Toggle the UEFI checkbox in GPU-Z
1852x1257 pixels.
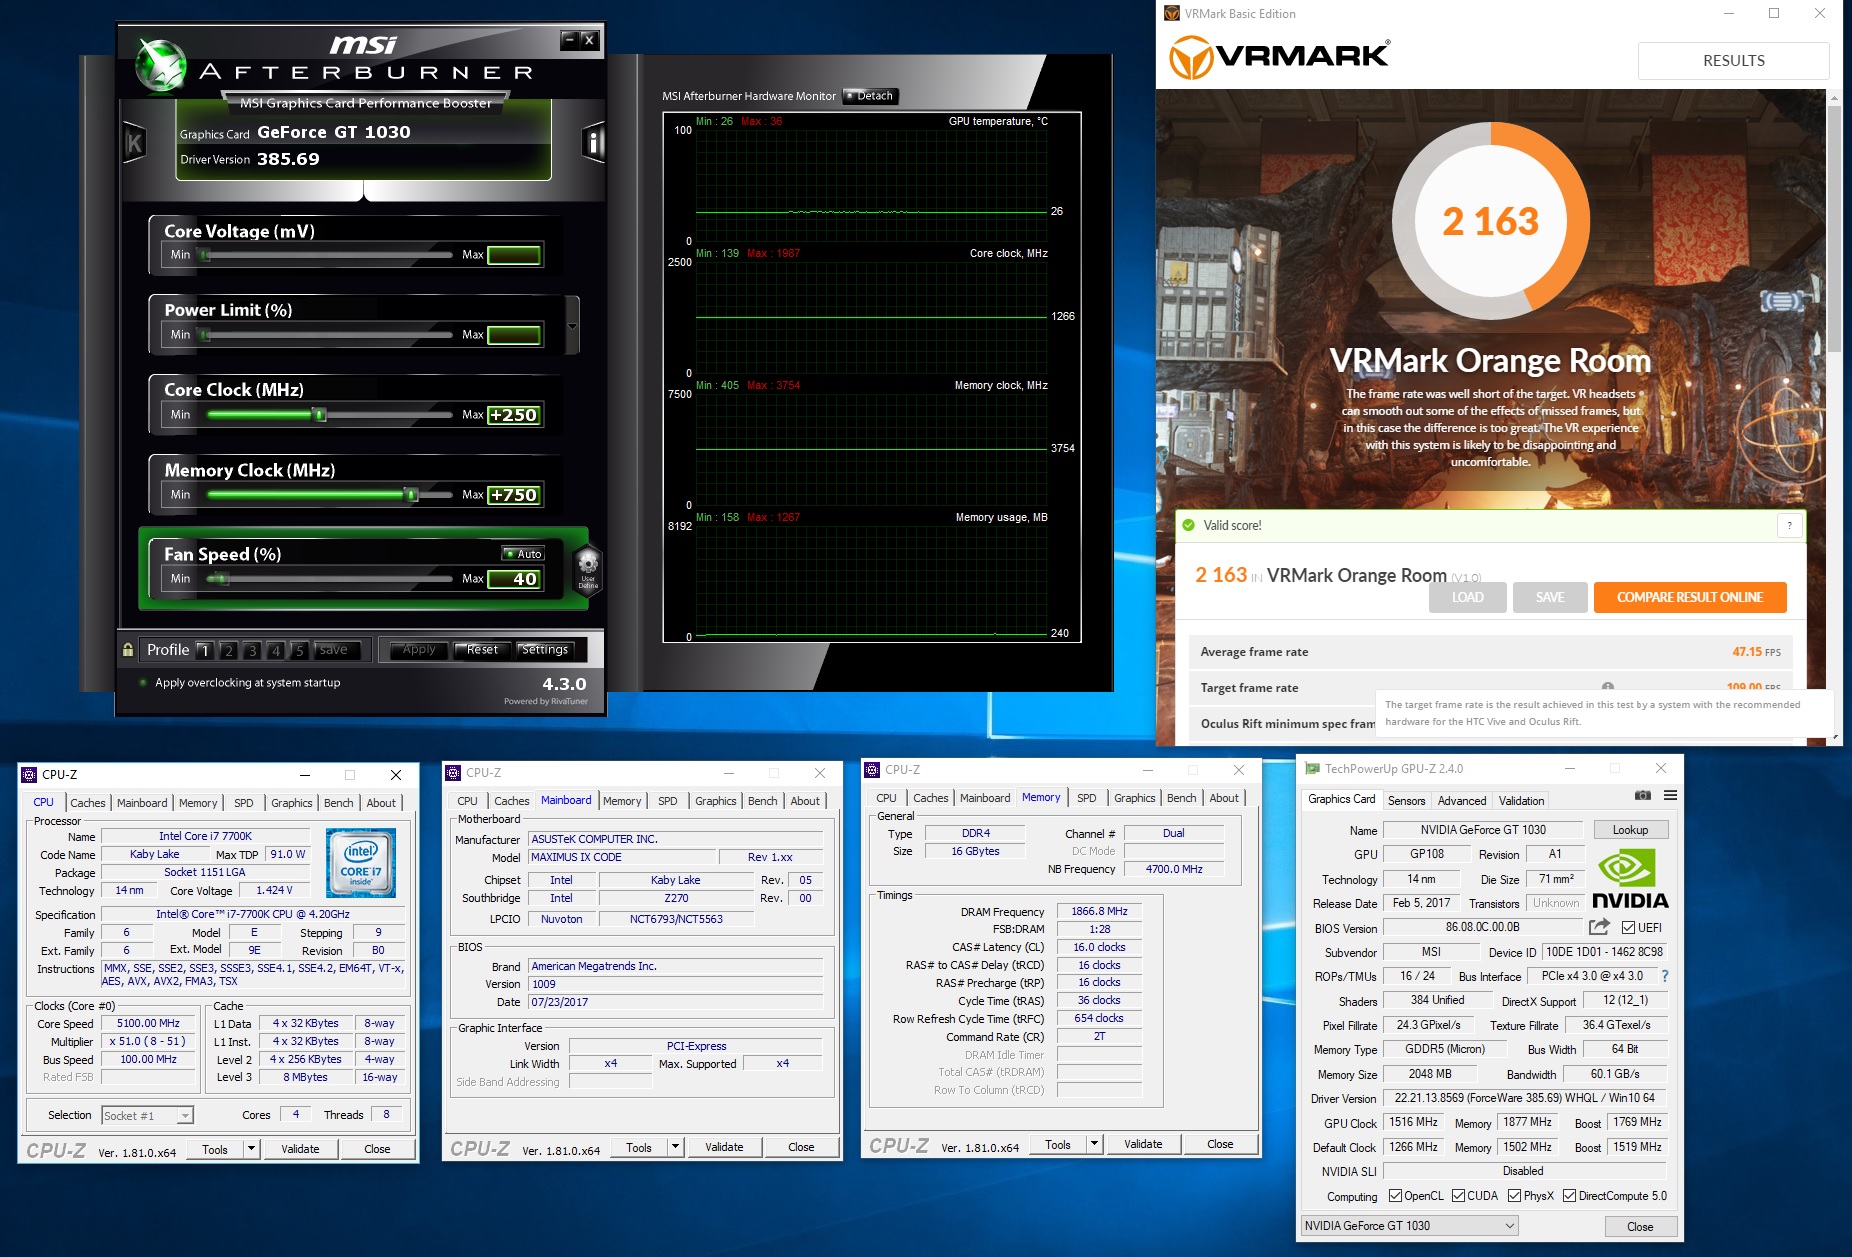(1629, 927)
